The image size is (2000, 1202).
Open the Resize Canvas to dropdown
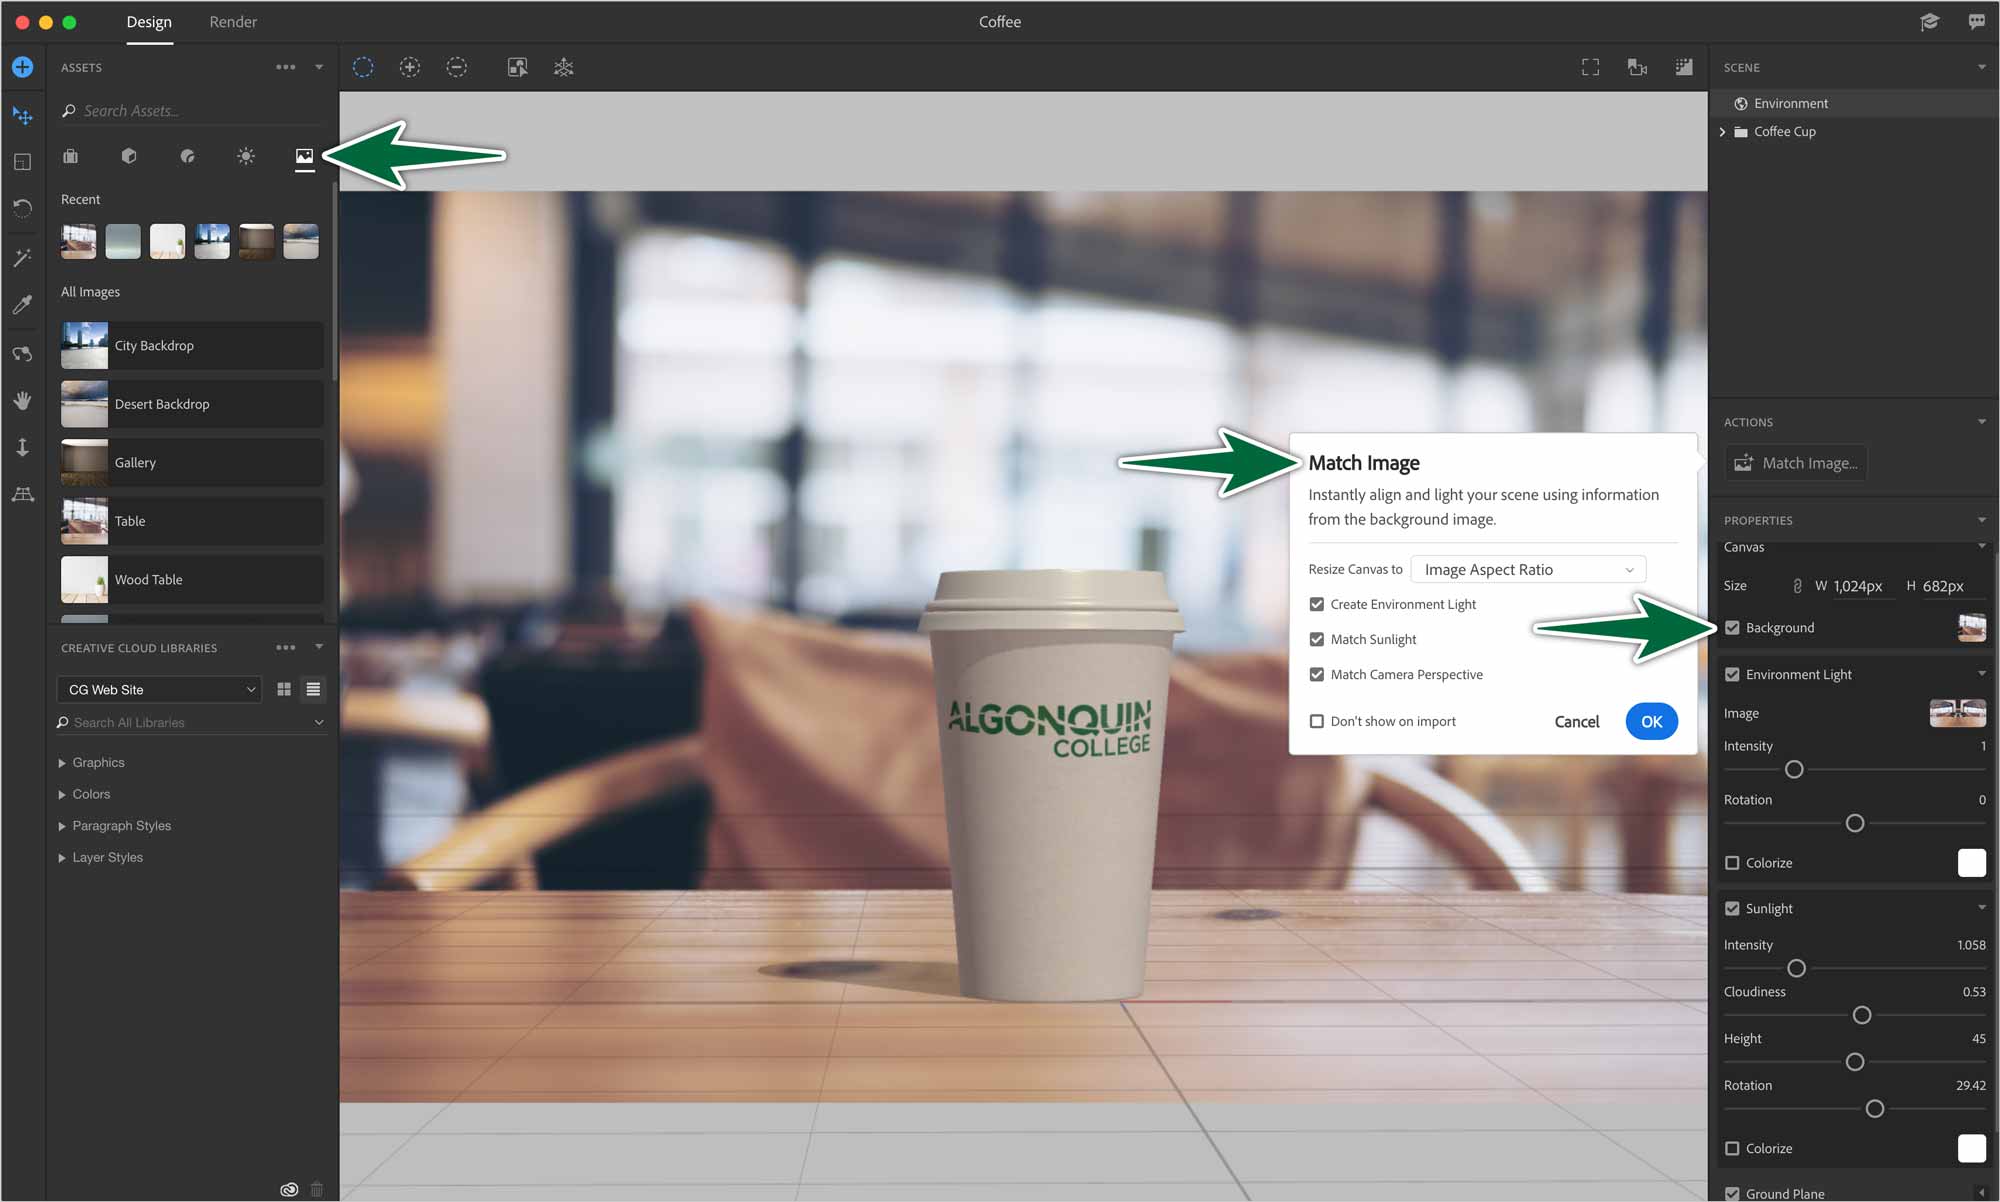point(1527,570)
